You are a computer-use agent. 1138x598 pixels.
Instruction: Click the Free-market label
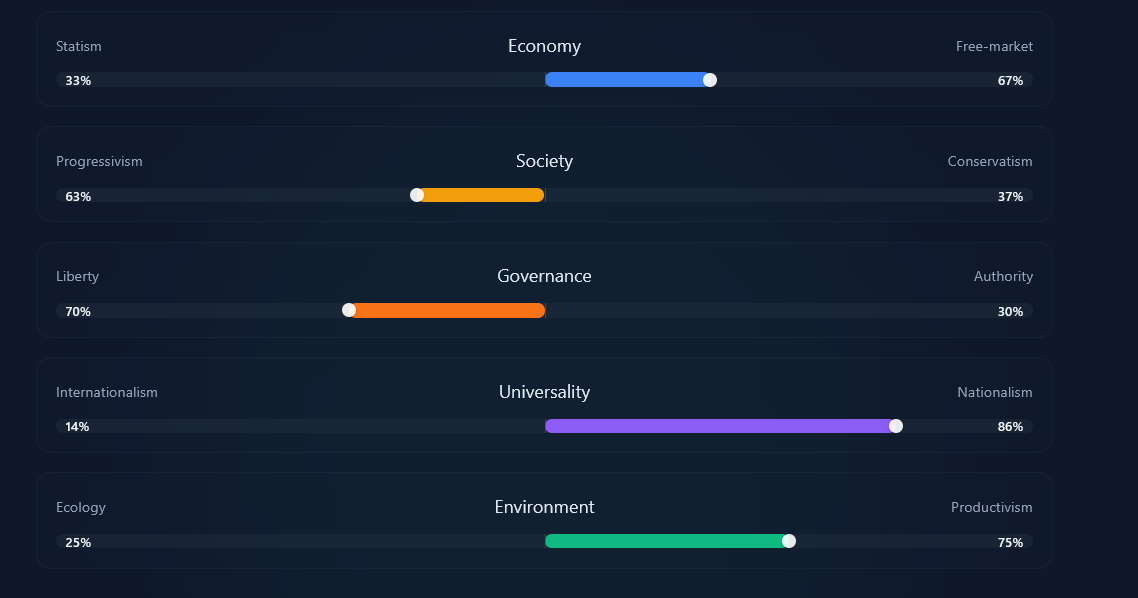point(994,47)
